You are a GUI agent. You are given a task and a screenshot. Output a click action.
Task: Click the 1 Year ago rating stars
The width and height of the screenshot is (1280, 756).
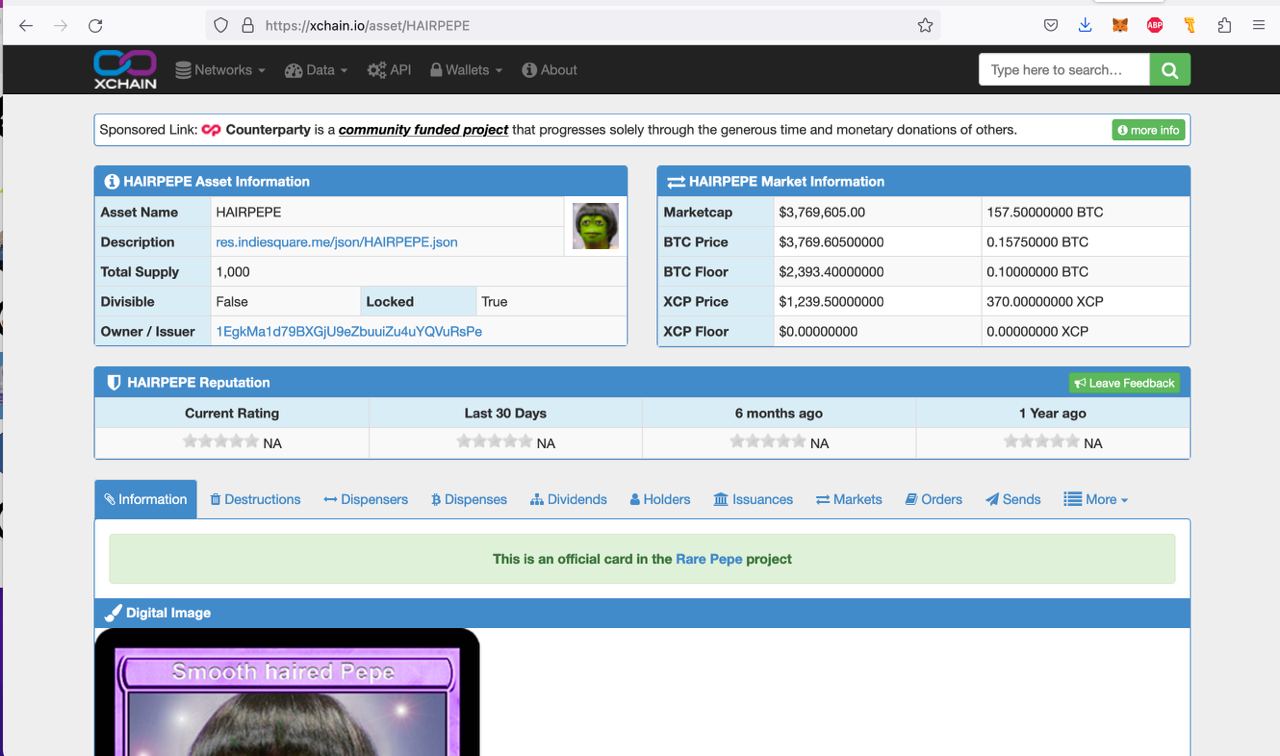click(1041, 442)
